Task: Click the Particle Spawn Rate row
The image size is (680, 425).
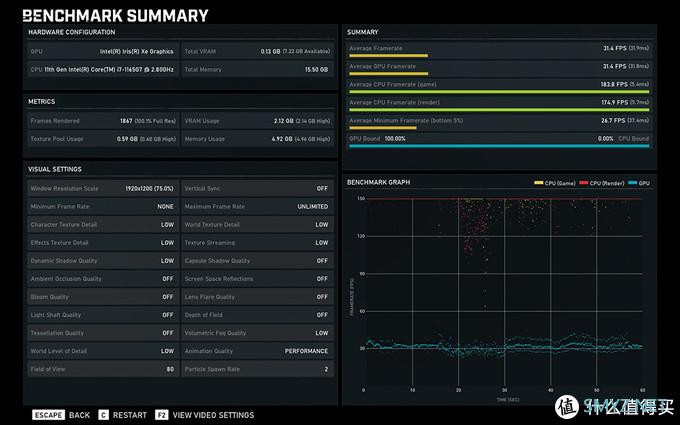Action: pos(258,369)
